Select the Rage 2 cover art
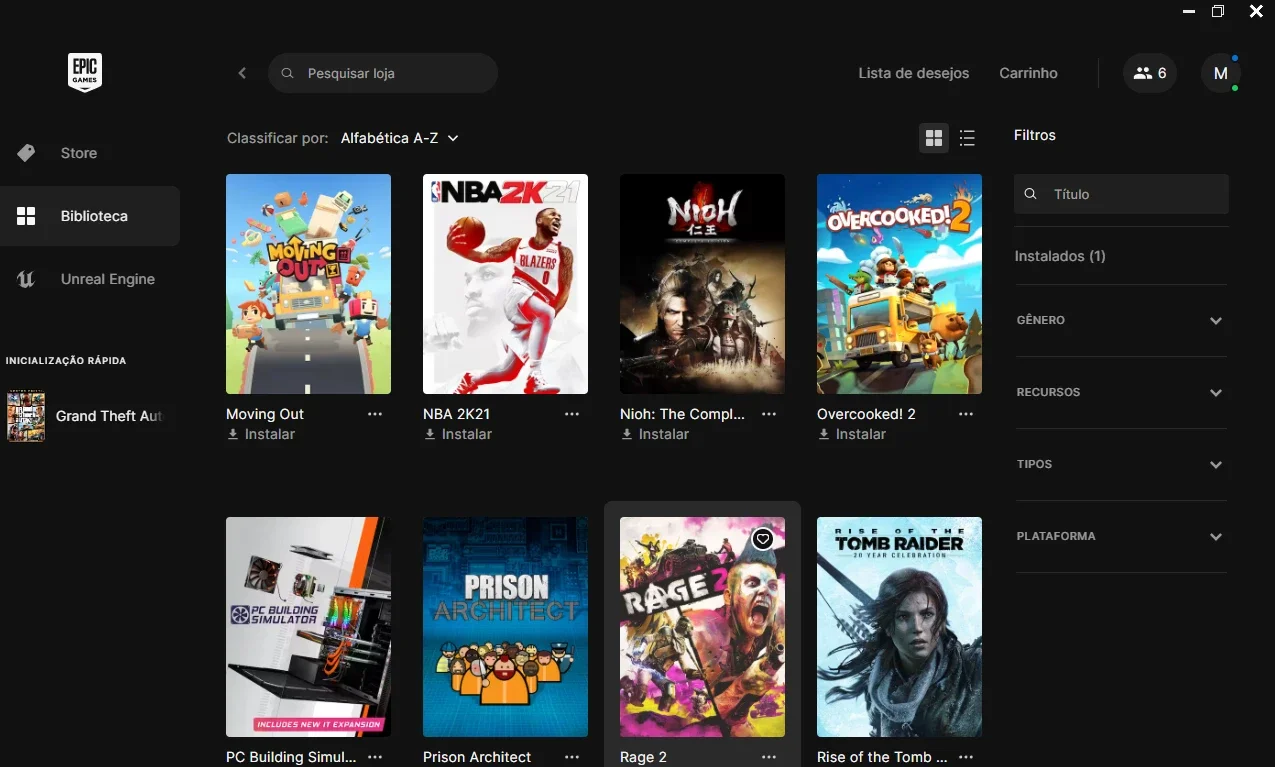 tap(702, 627)
